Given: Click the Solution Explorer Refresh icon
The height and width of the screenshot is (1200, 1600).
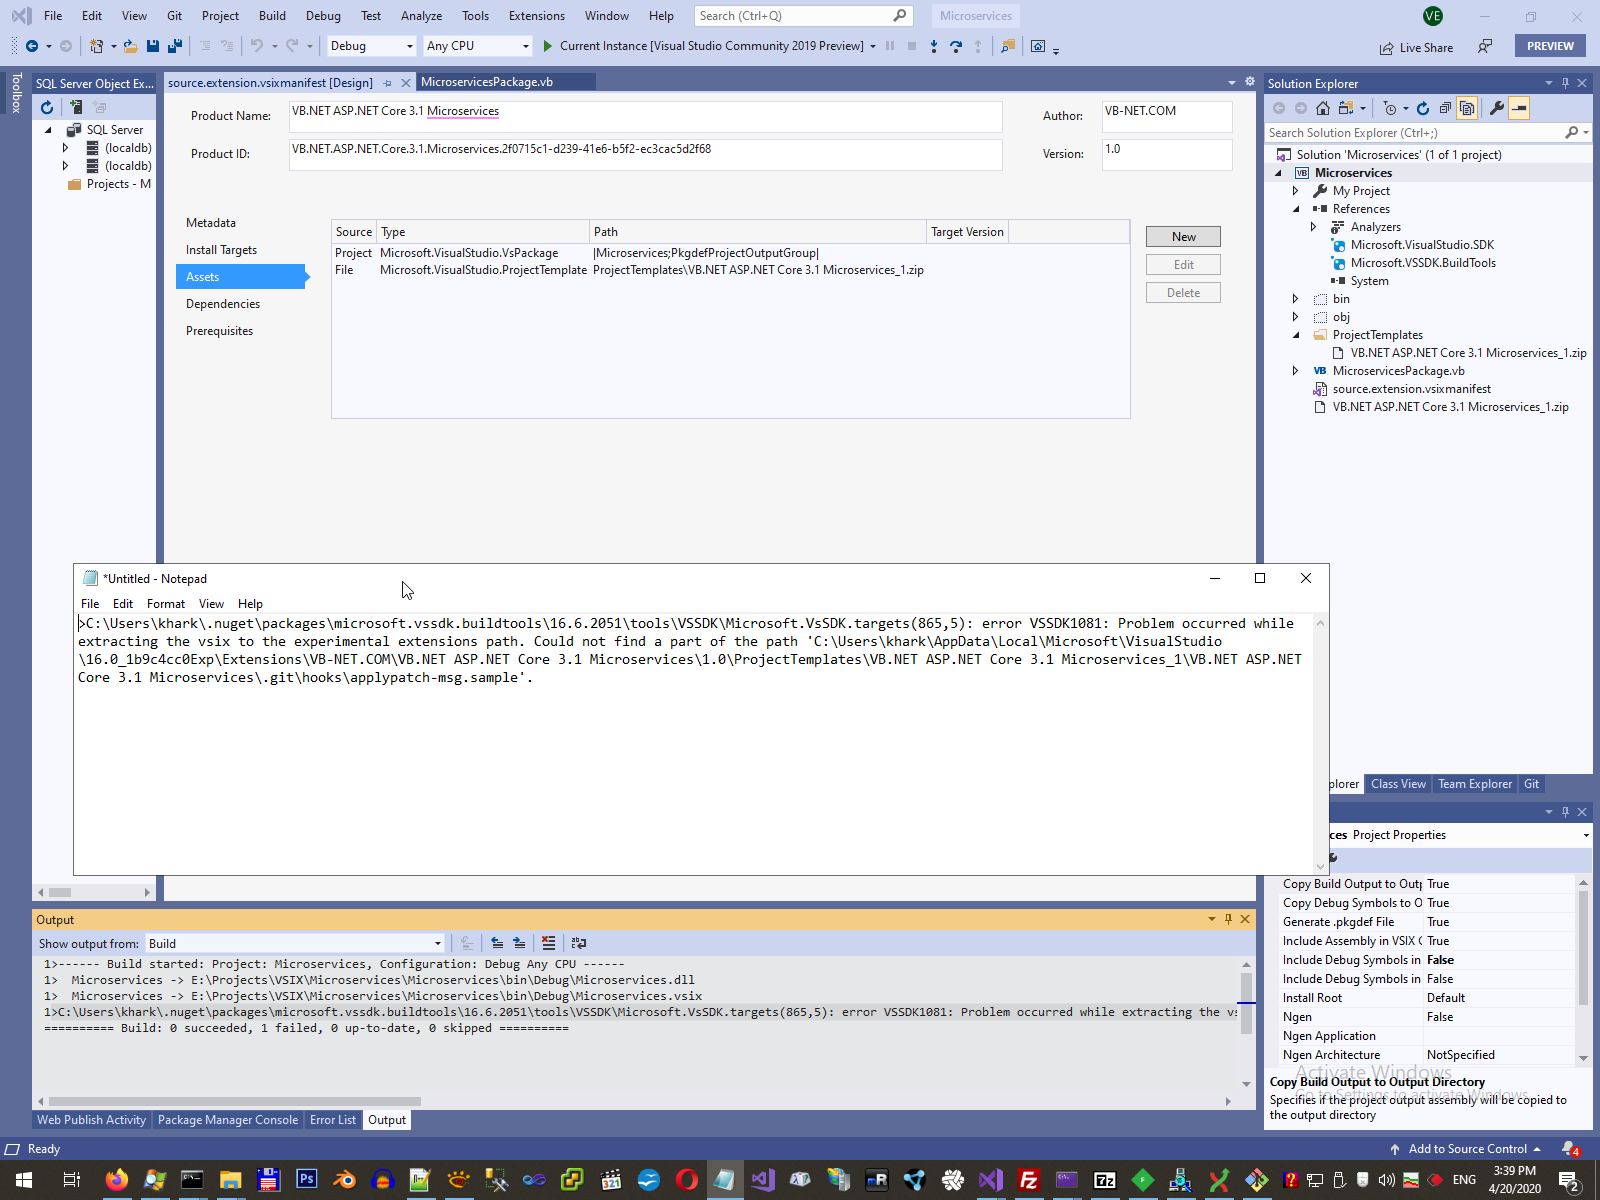Looking at the screenshot, I should 1423,108.
